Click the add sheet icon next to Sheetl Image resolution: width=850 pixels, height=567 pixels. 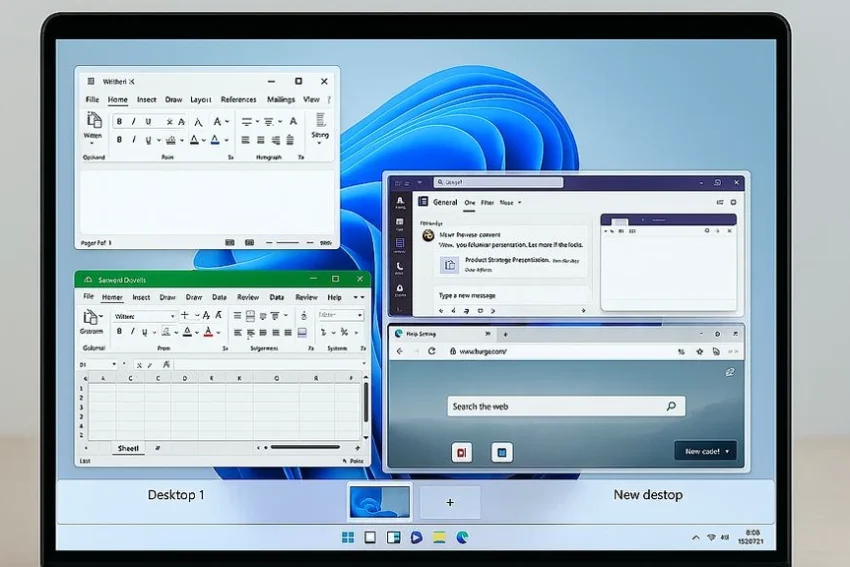[x=158, y=448]
